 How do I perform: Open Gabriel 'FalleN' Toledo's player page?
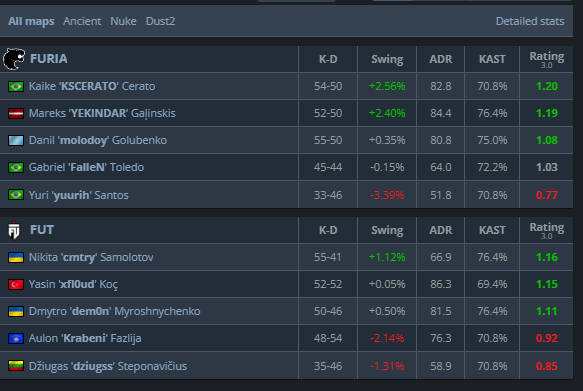point(86,167)
